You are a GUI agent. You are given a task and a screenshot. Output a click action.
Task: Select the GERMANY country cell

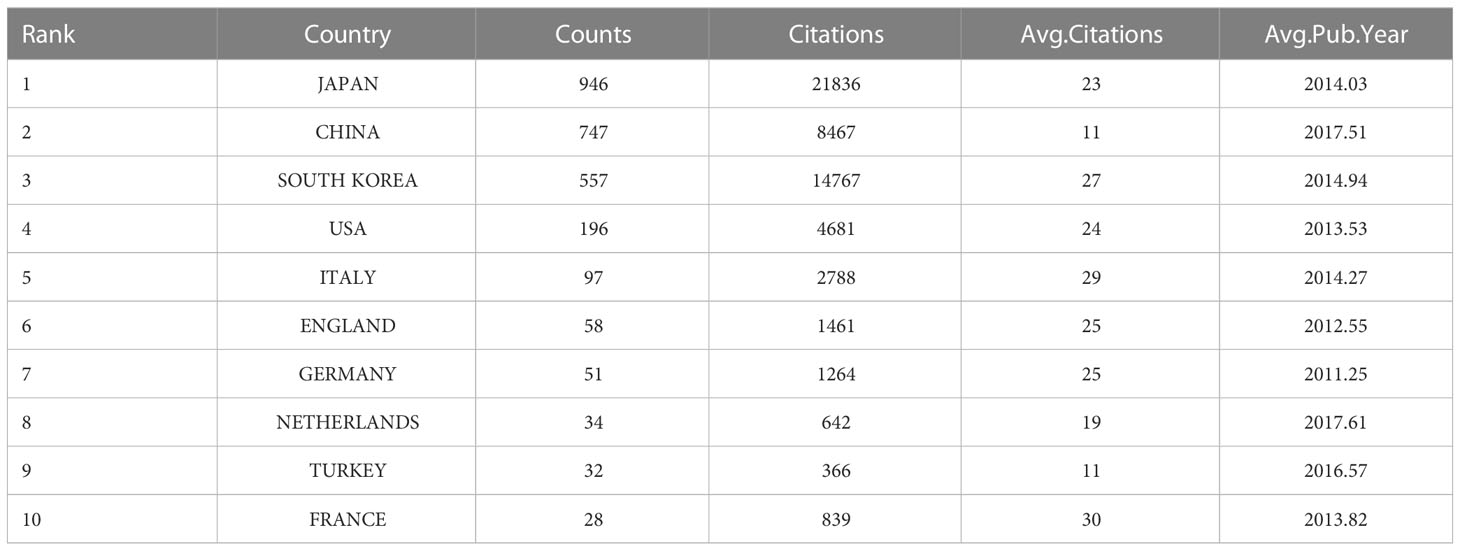(x=347, y=374)
